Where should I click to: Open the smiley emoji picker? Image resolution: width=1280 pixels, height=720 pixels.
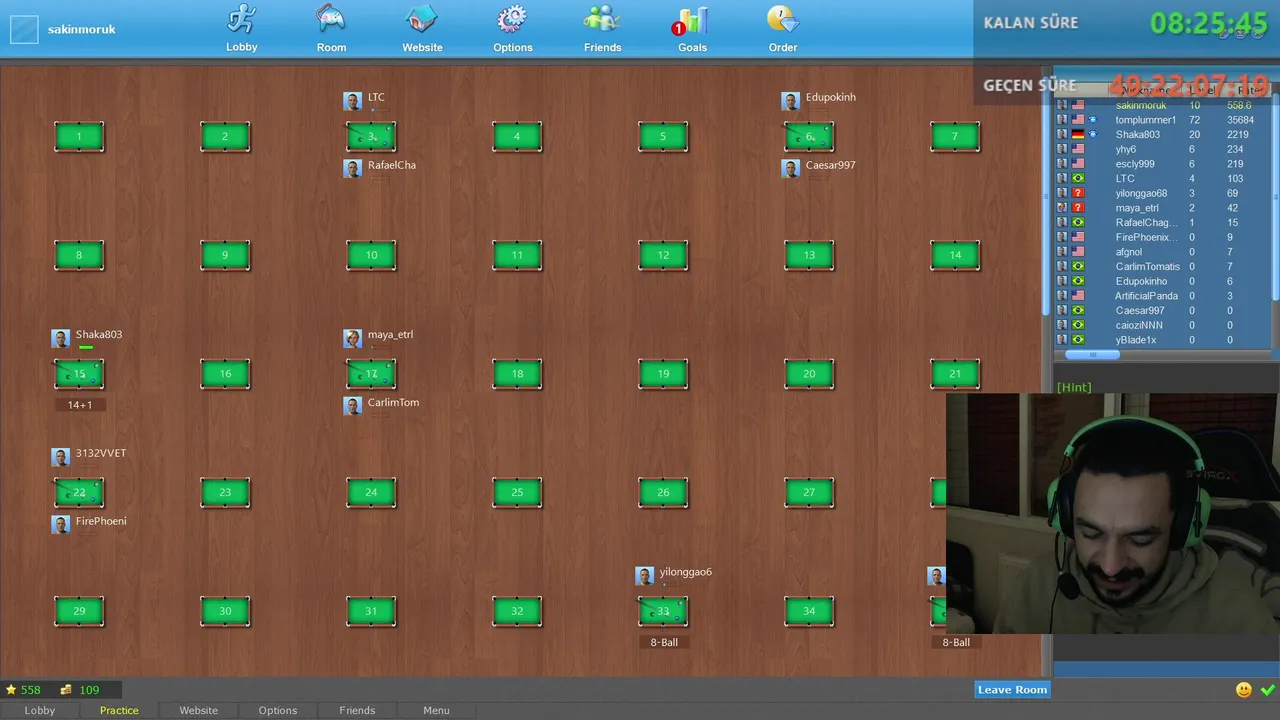(x=1244, y=690)
